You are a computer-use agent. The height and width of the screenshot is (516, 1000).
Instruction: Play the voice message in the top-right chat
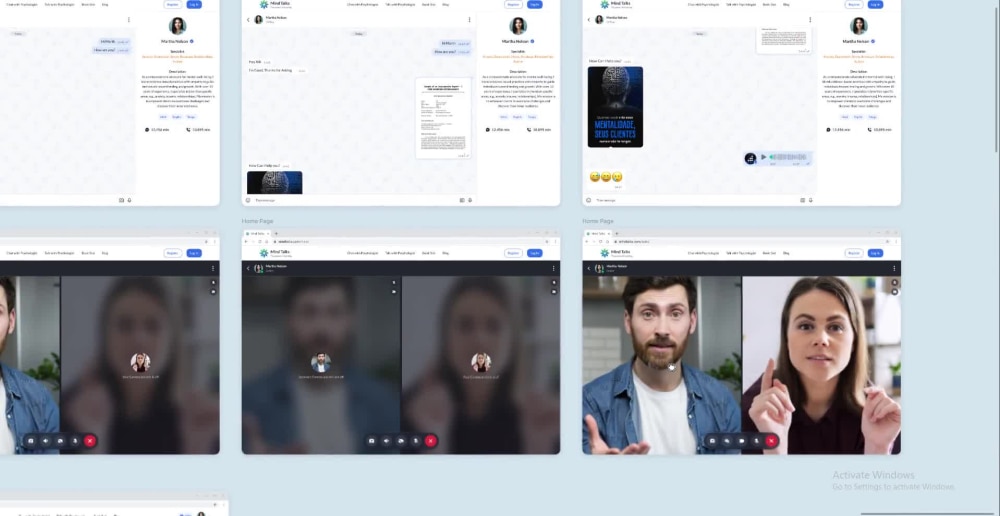[x=763, y=157]
